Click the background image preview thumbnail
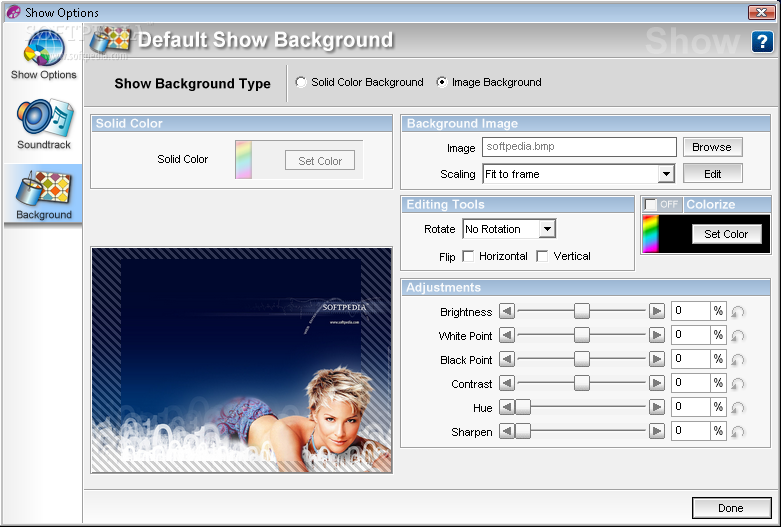 (x=242, y=360)
